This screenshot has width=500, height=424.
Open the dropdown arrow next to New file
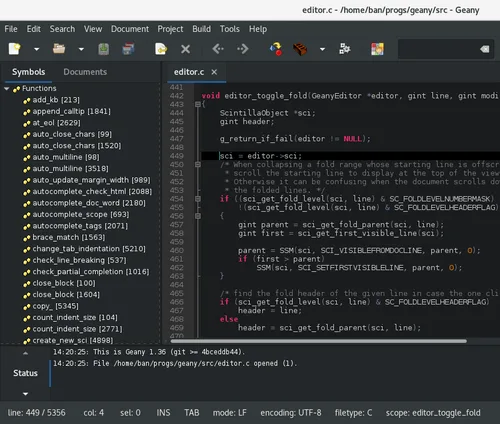tap(36, 49)
